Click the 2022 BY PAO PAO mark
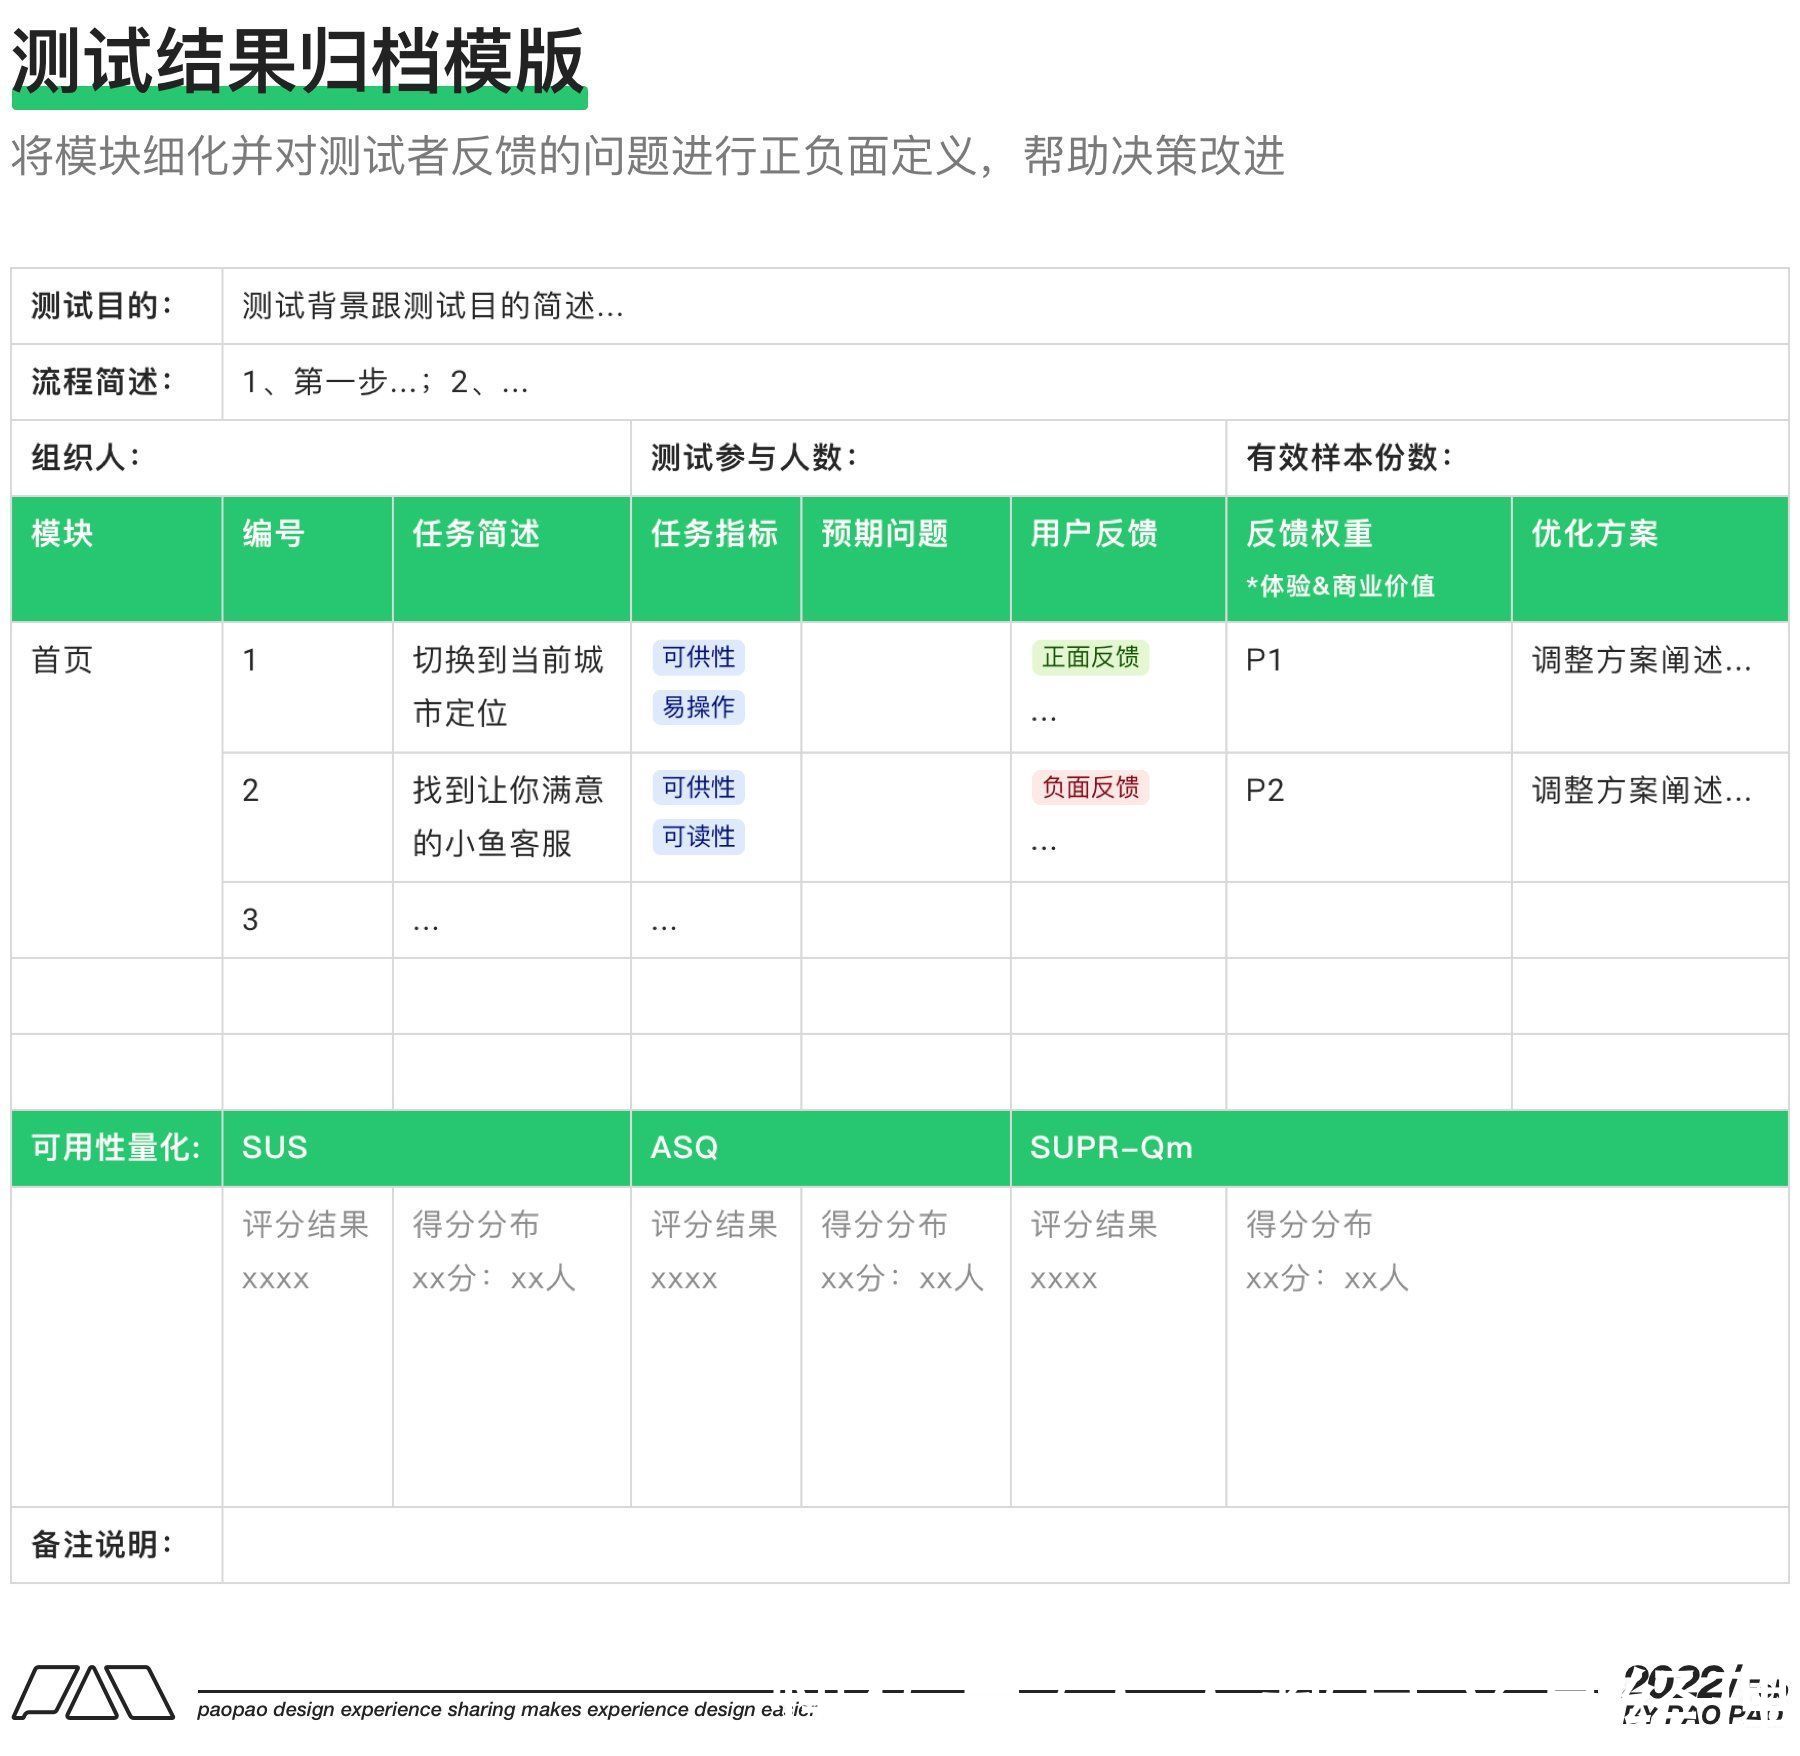Viewport: 1800px width, 1756px height. point(1705,1694)
